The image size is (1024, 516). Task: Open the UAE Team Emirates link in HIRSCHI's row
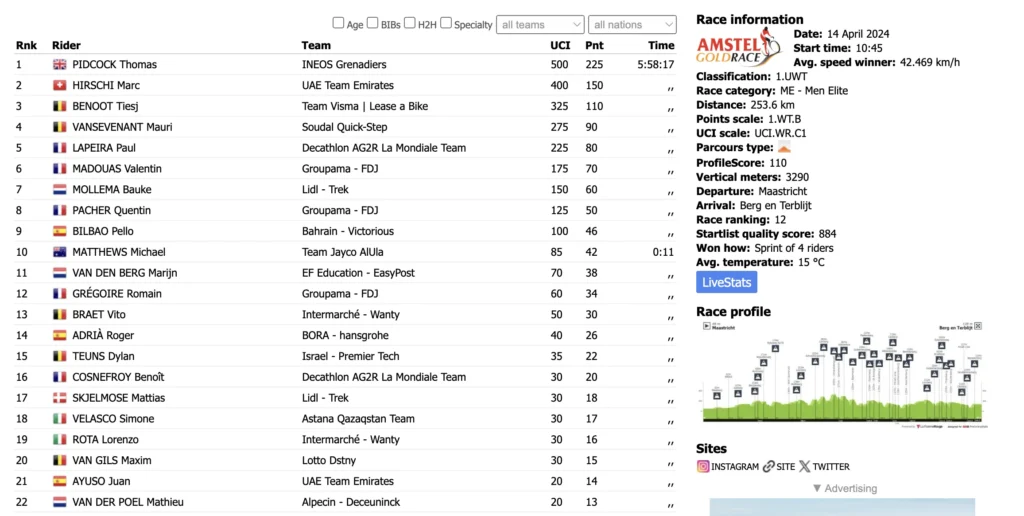pyautogui.click(x=347, y=86)
